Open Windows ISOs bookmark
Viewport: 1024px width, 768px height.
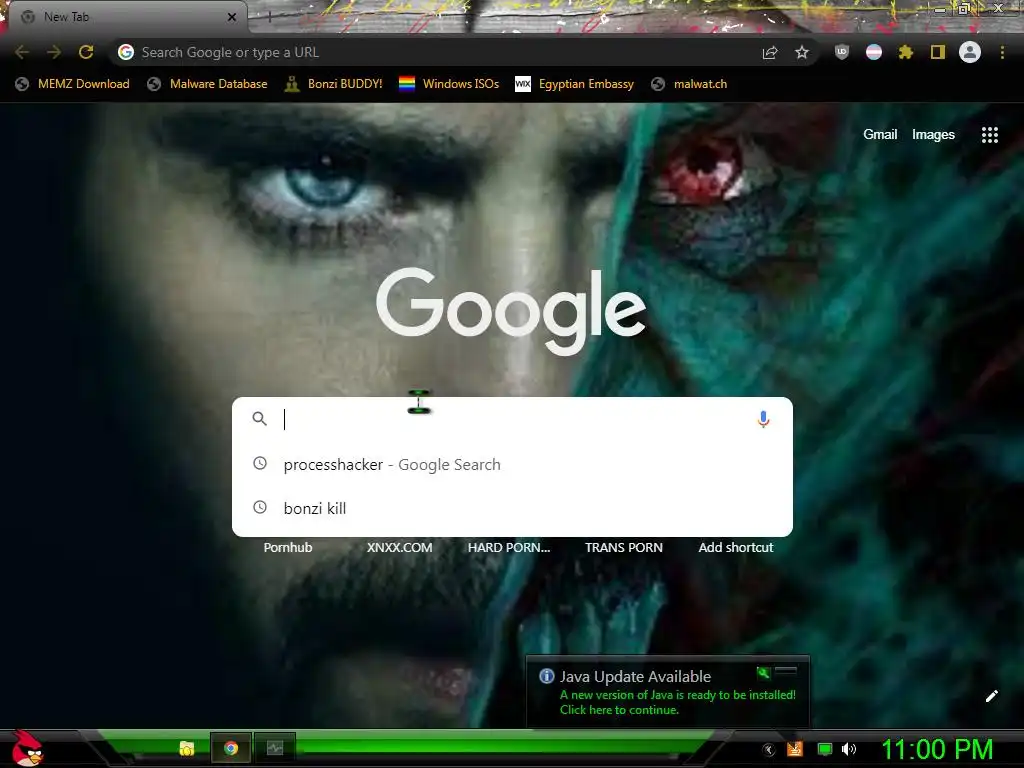point(449,84)
